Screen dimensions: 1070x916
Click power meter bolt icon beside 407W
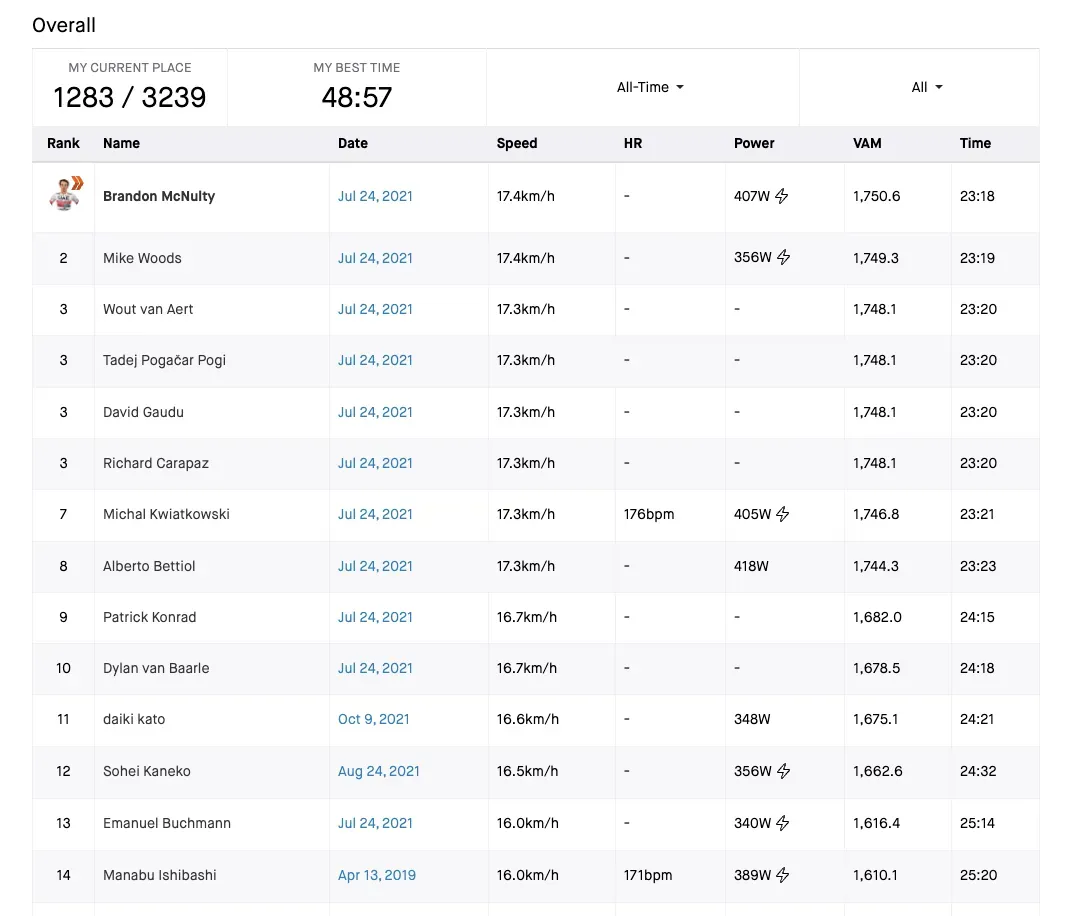pyautogui.click(x=782, y=197)
